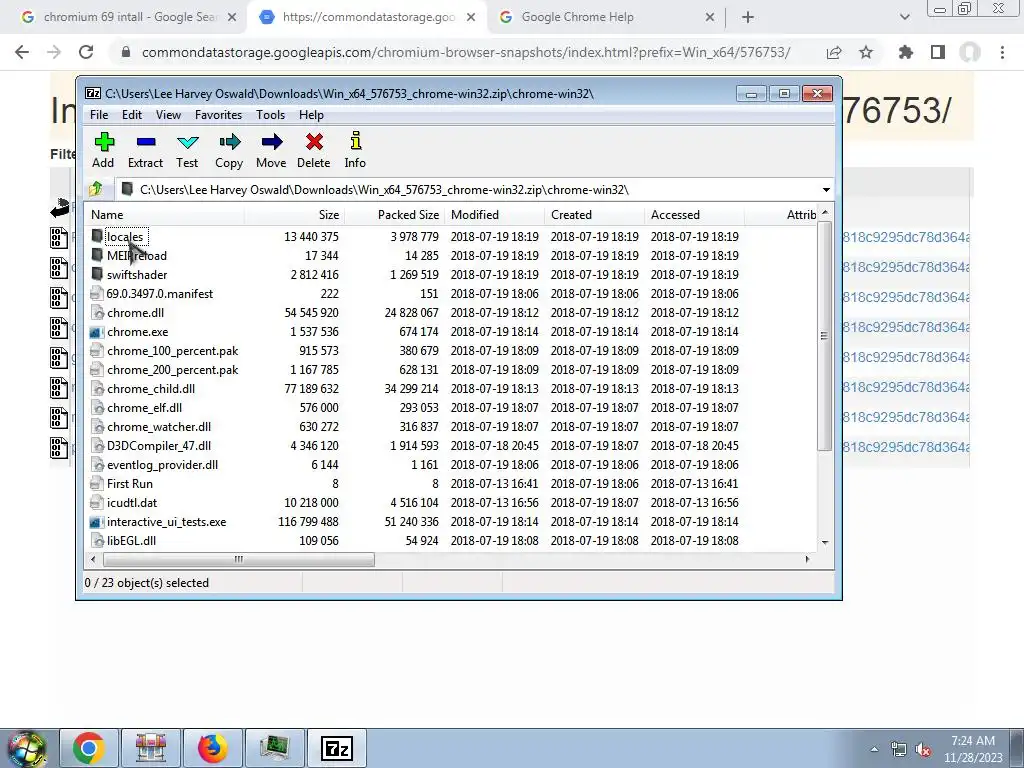Select the interactive_ui_tests.exe file icon
This screenshot has width=1024, height=768.
point(97,522)
